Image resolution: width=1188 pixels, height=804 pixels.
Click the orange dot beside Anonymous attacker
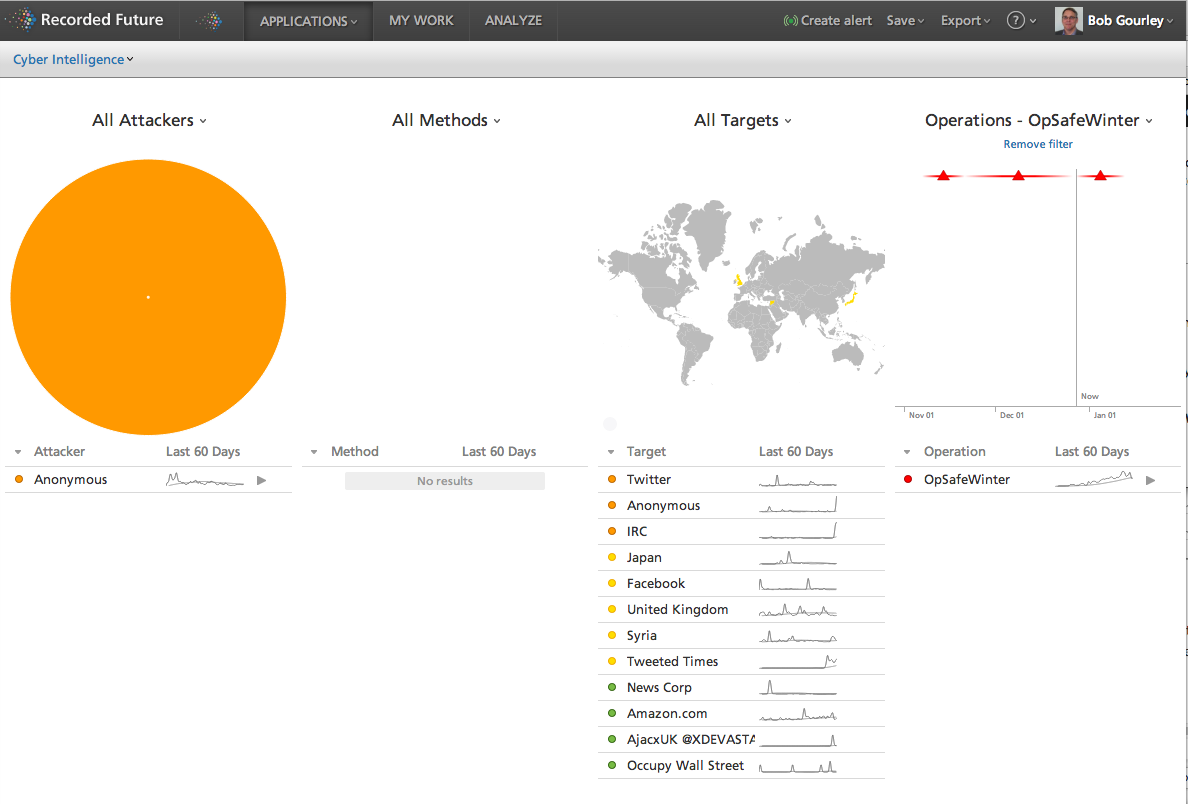click(x=19, y=480)
